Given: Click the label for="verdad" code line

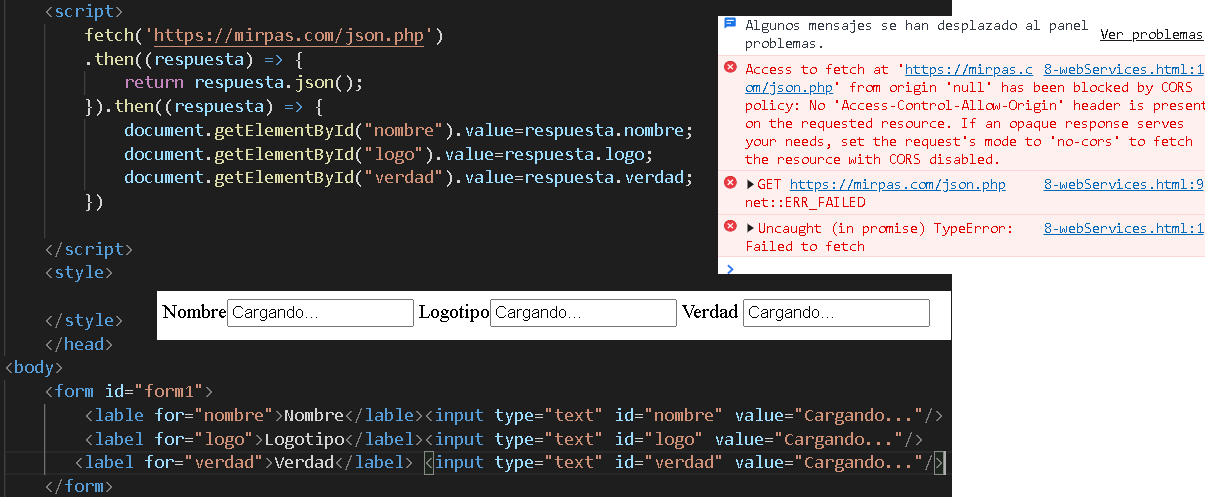Looking at the screenshot, I should coord(510,463).
